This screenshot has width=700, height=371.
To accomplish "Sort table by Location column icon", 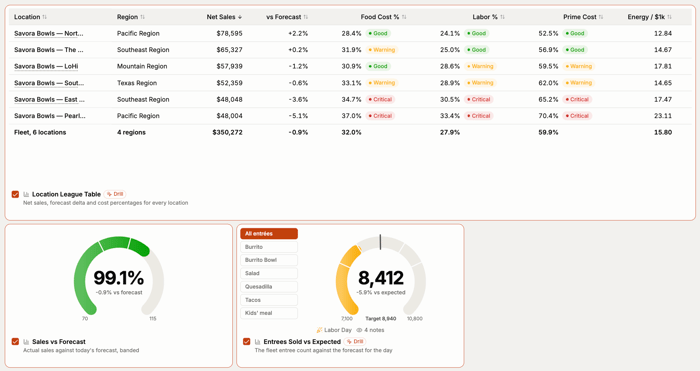I will (x=45, y=17).
